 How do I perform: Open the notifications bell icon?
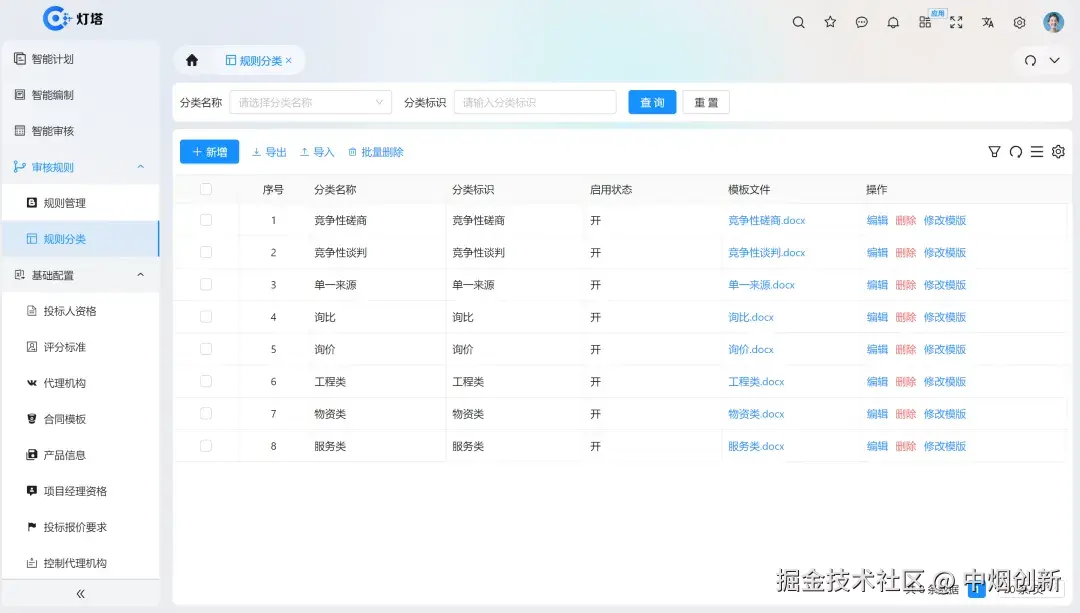[x=893, y=22]
